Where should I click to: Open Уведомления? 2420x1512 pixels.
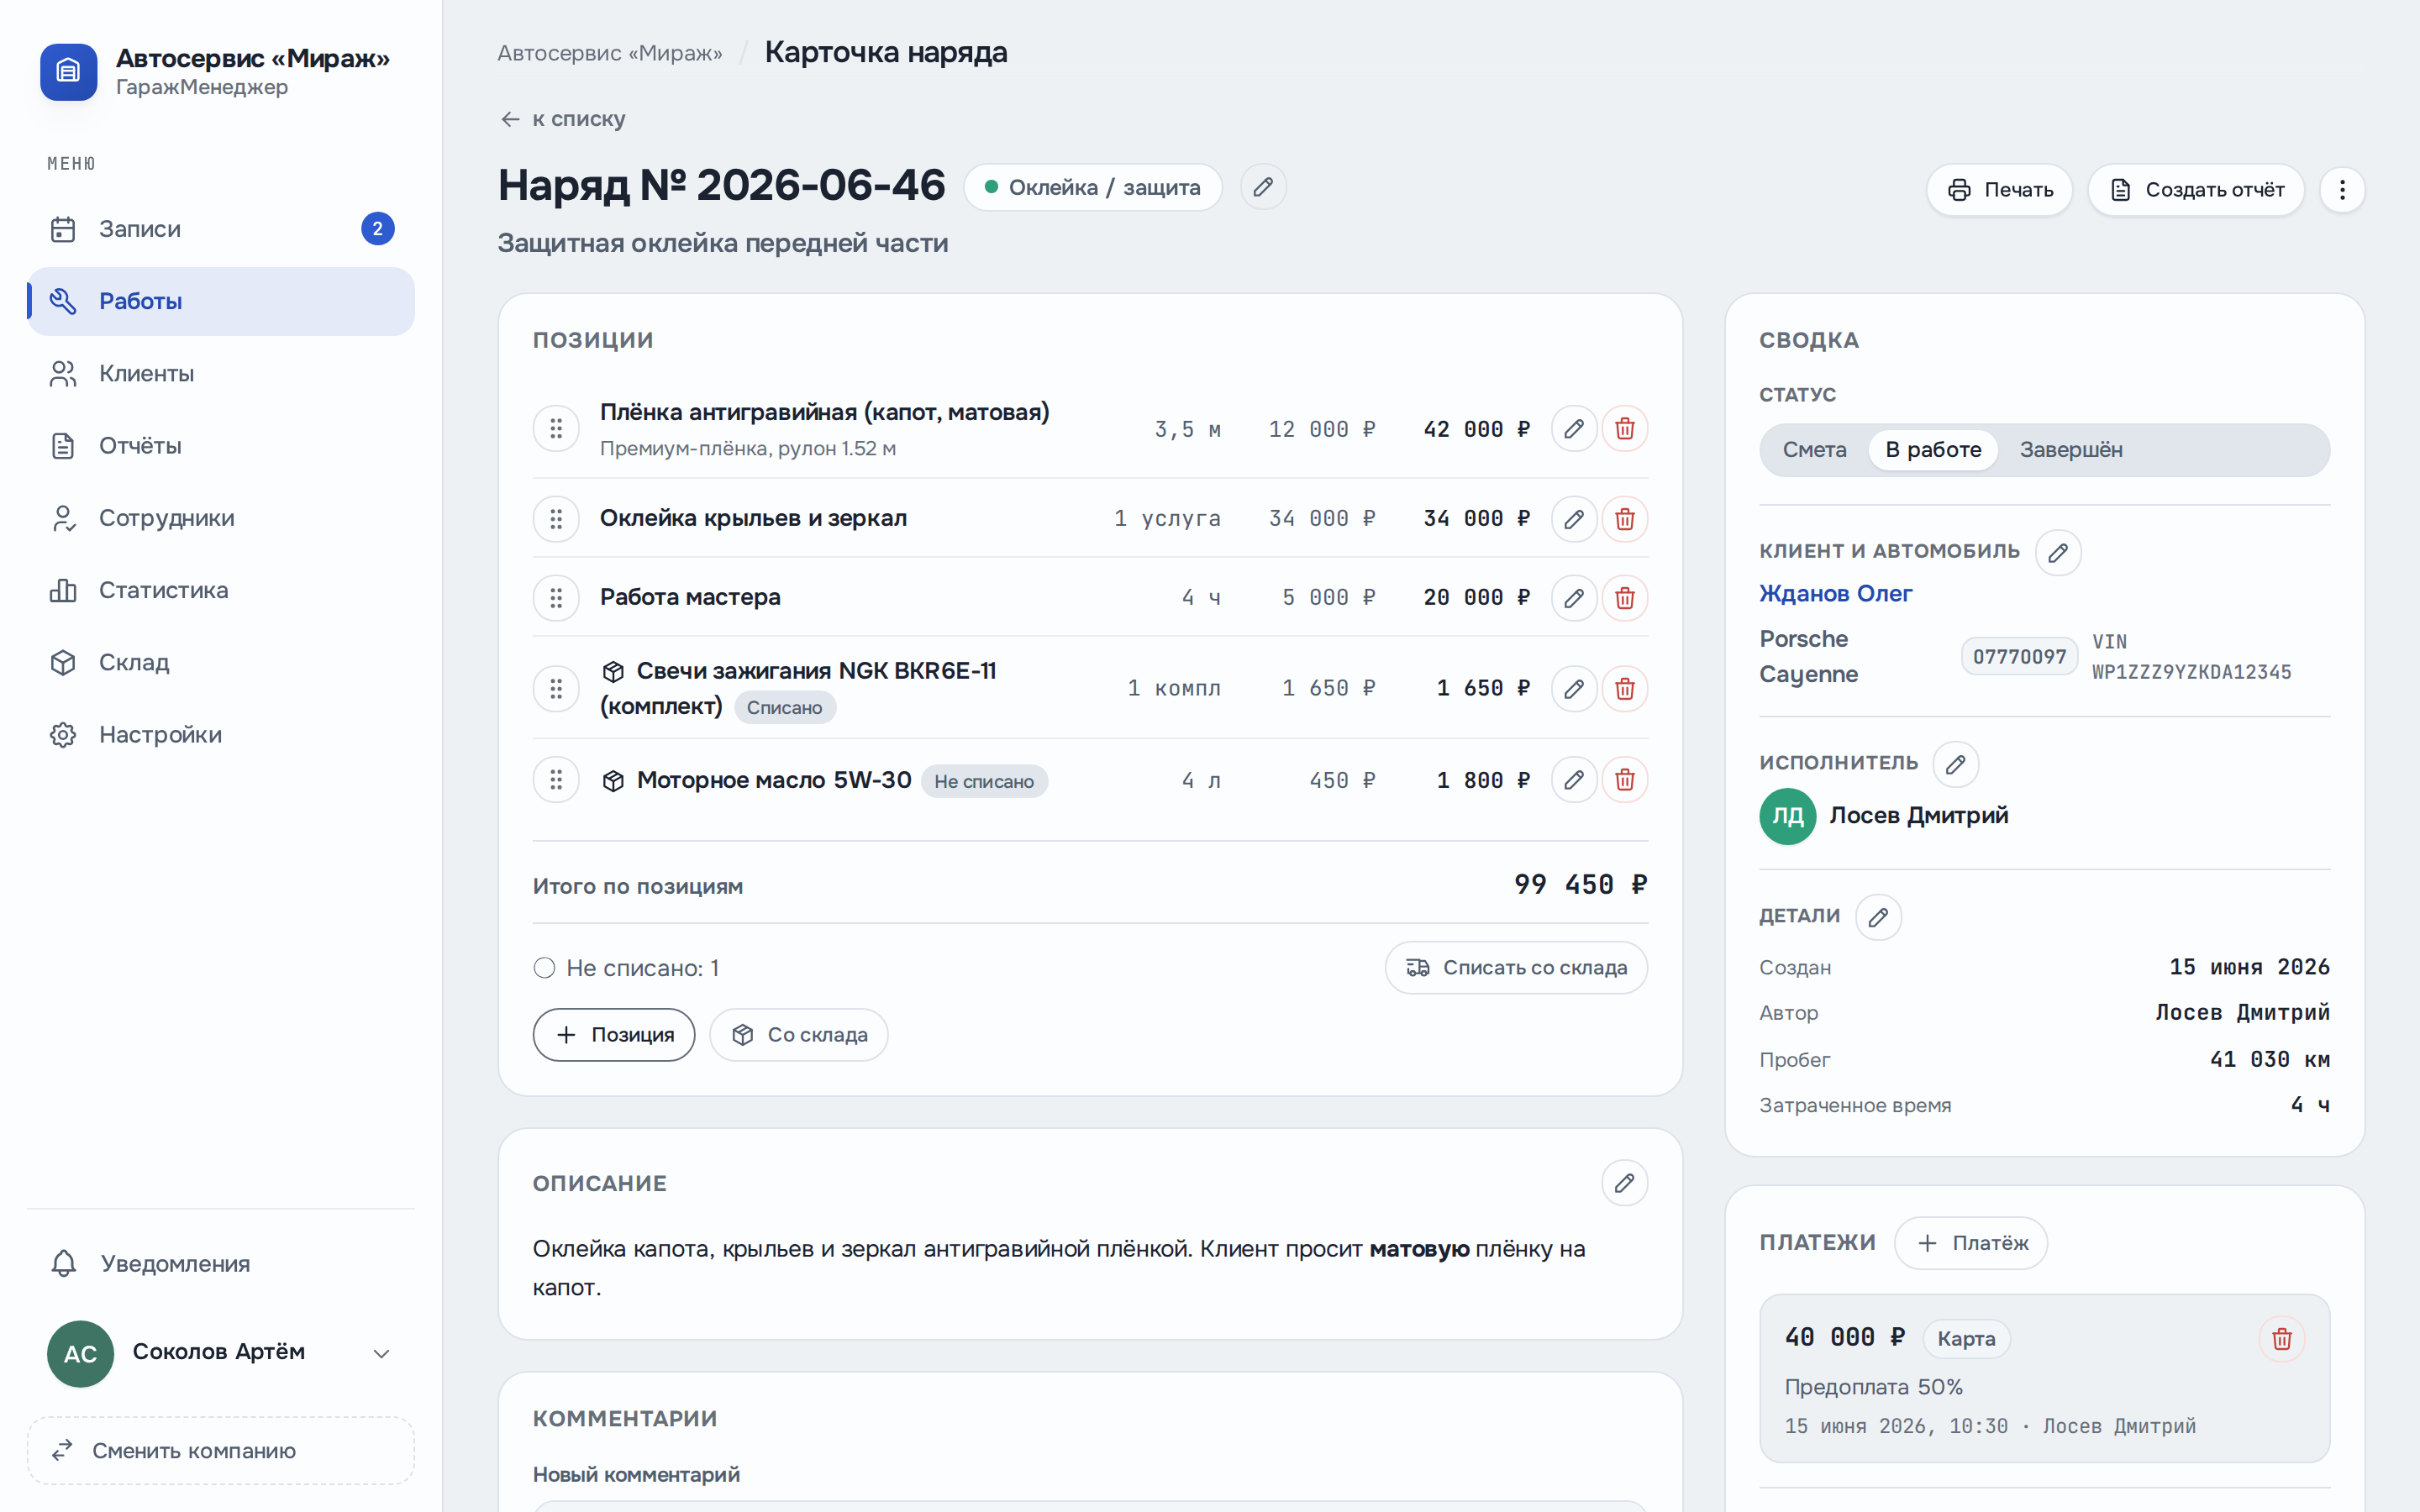pos(221,1264)
